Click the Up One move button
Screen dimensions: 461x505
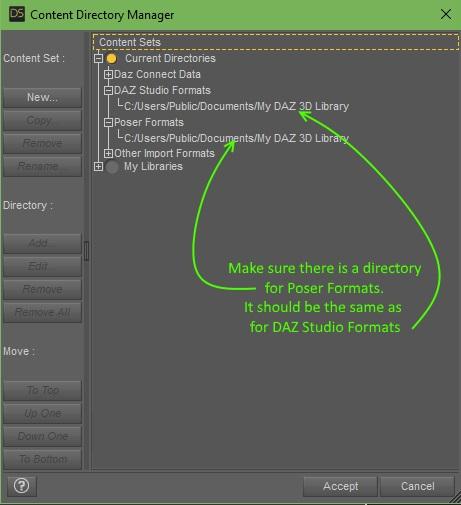click(42, 413)
